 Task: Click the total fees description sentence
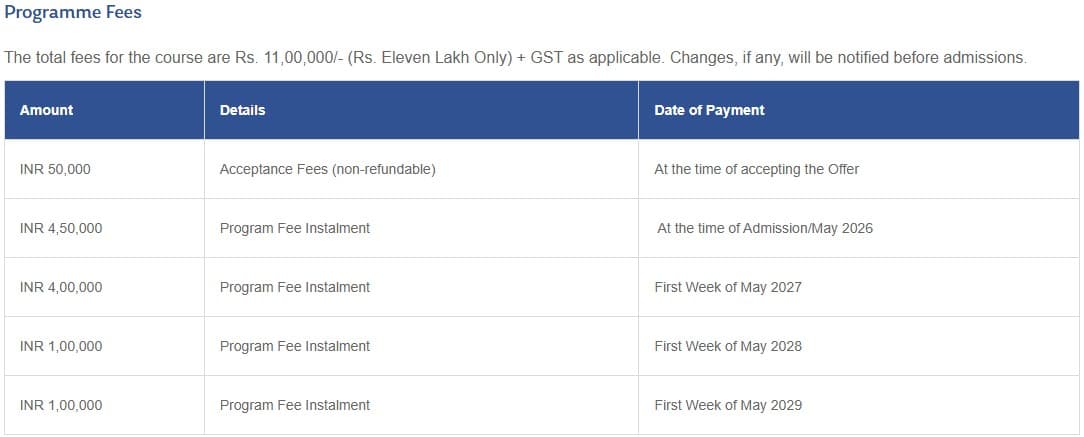point(515,57)
